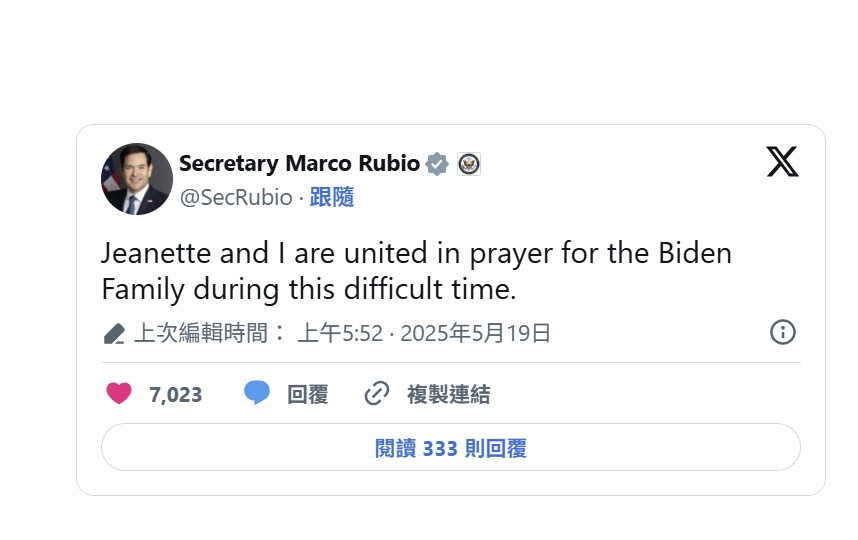Click the tweet text about the Biden Family
The image size is (858, 540).
pyautogui.click(x=416, y=271)
